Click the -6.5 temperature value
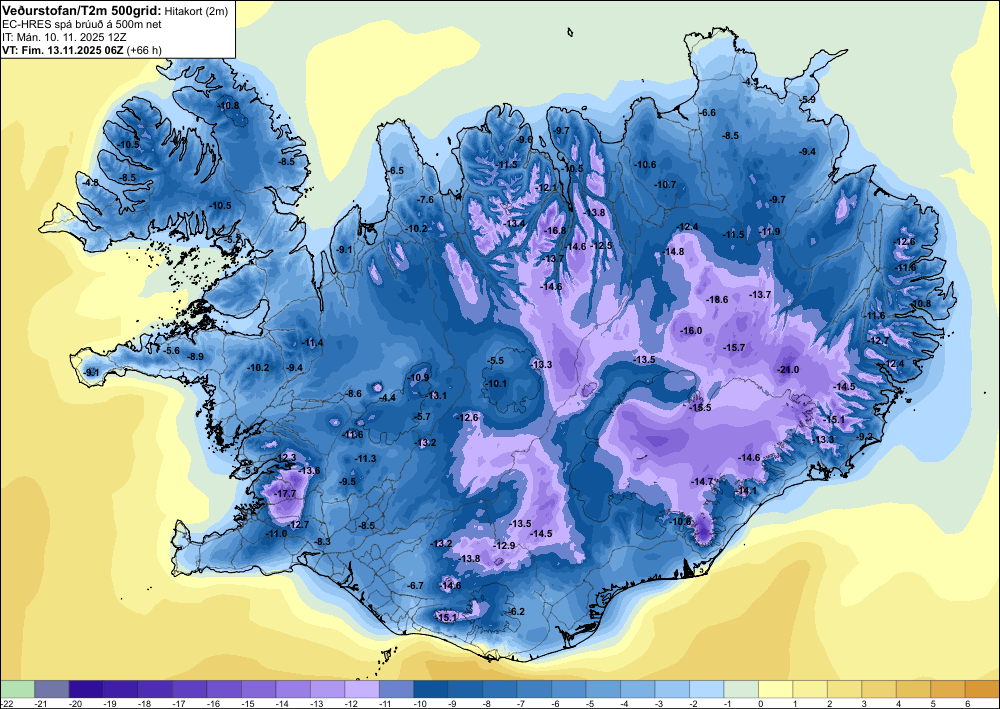This screenshot has height=709, width=1000. tap(395, 170)
